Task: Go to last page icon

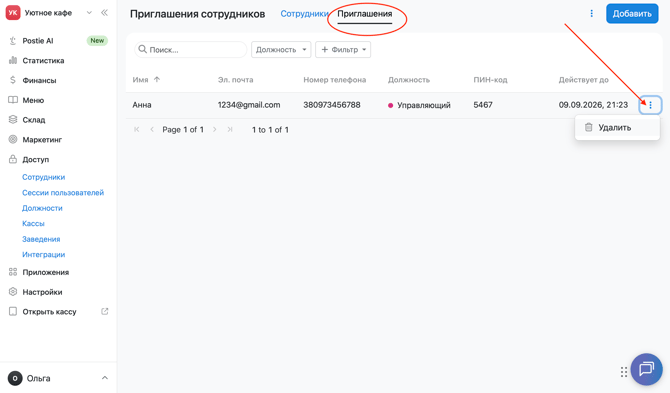Action: 230,129
